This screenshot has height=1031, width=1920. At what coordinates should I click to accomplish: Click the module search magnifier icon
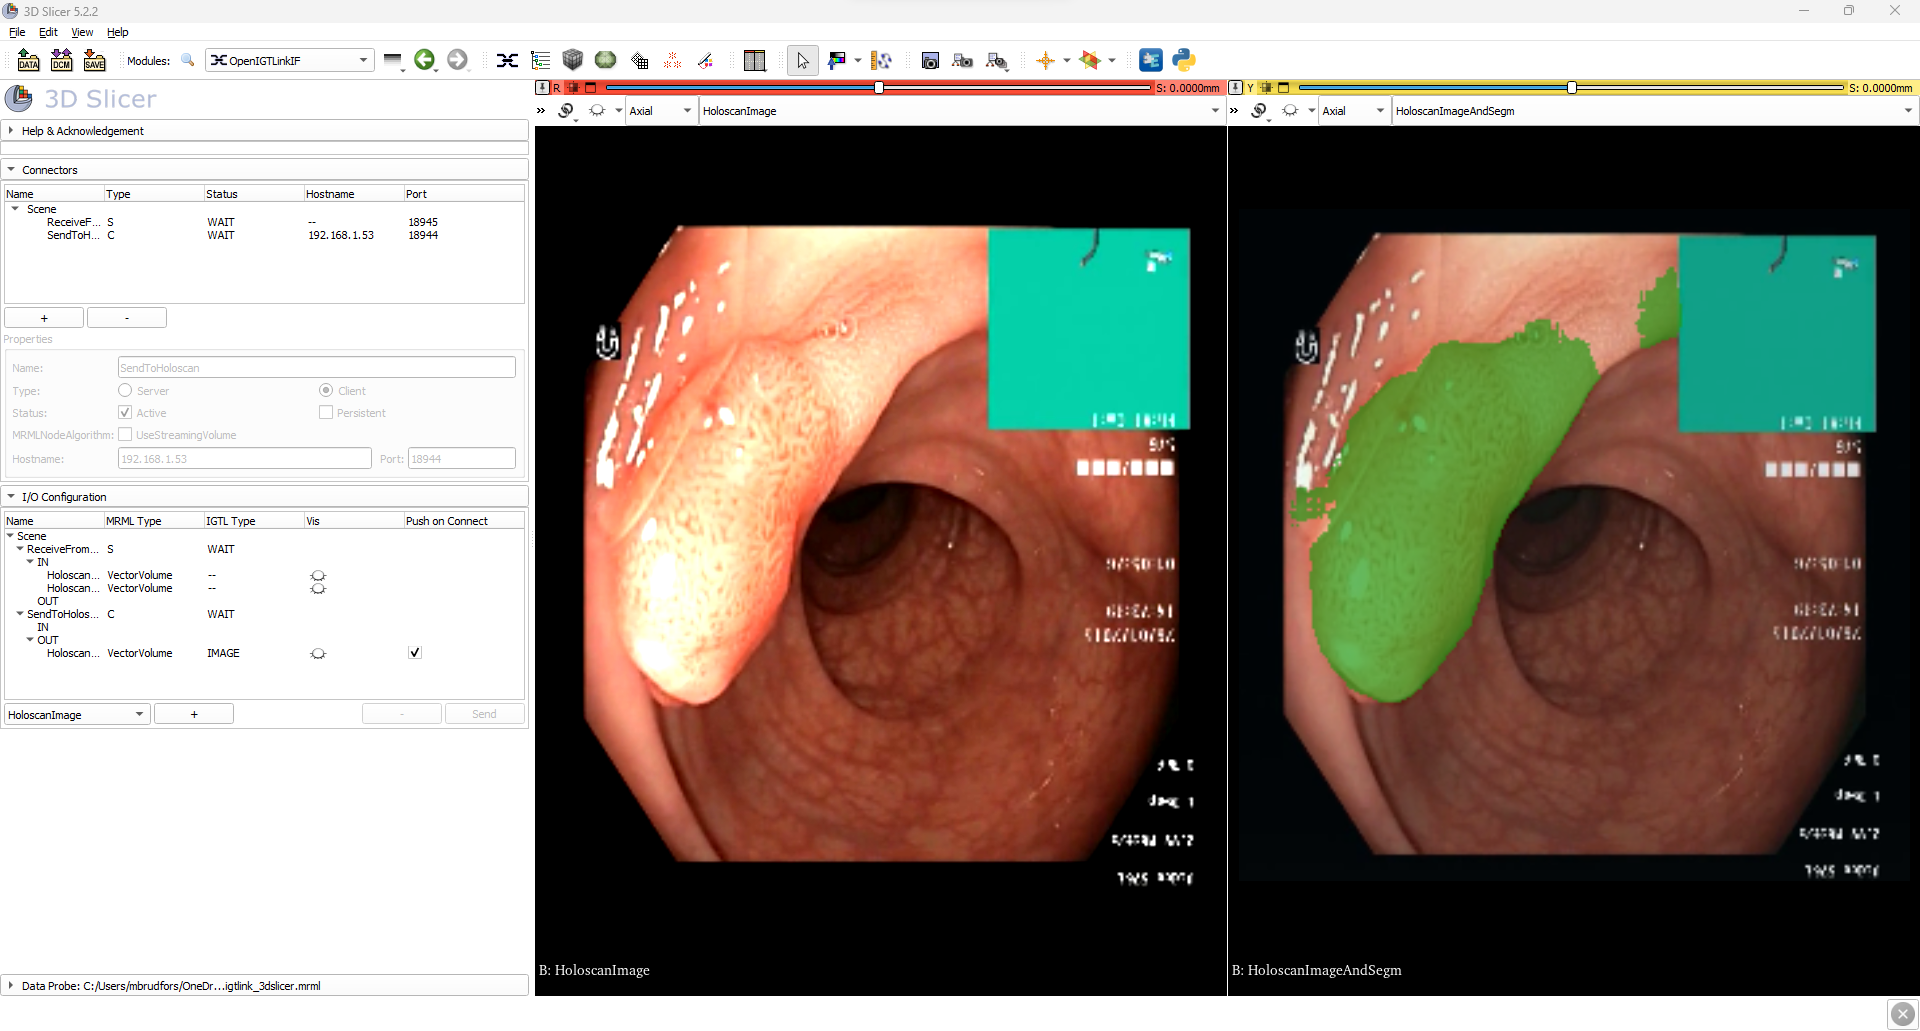click(x=187, y=60)
